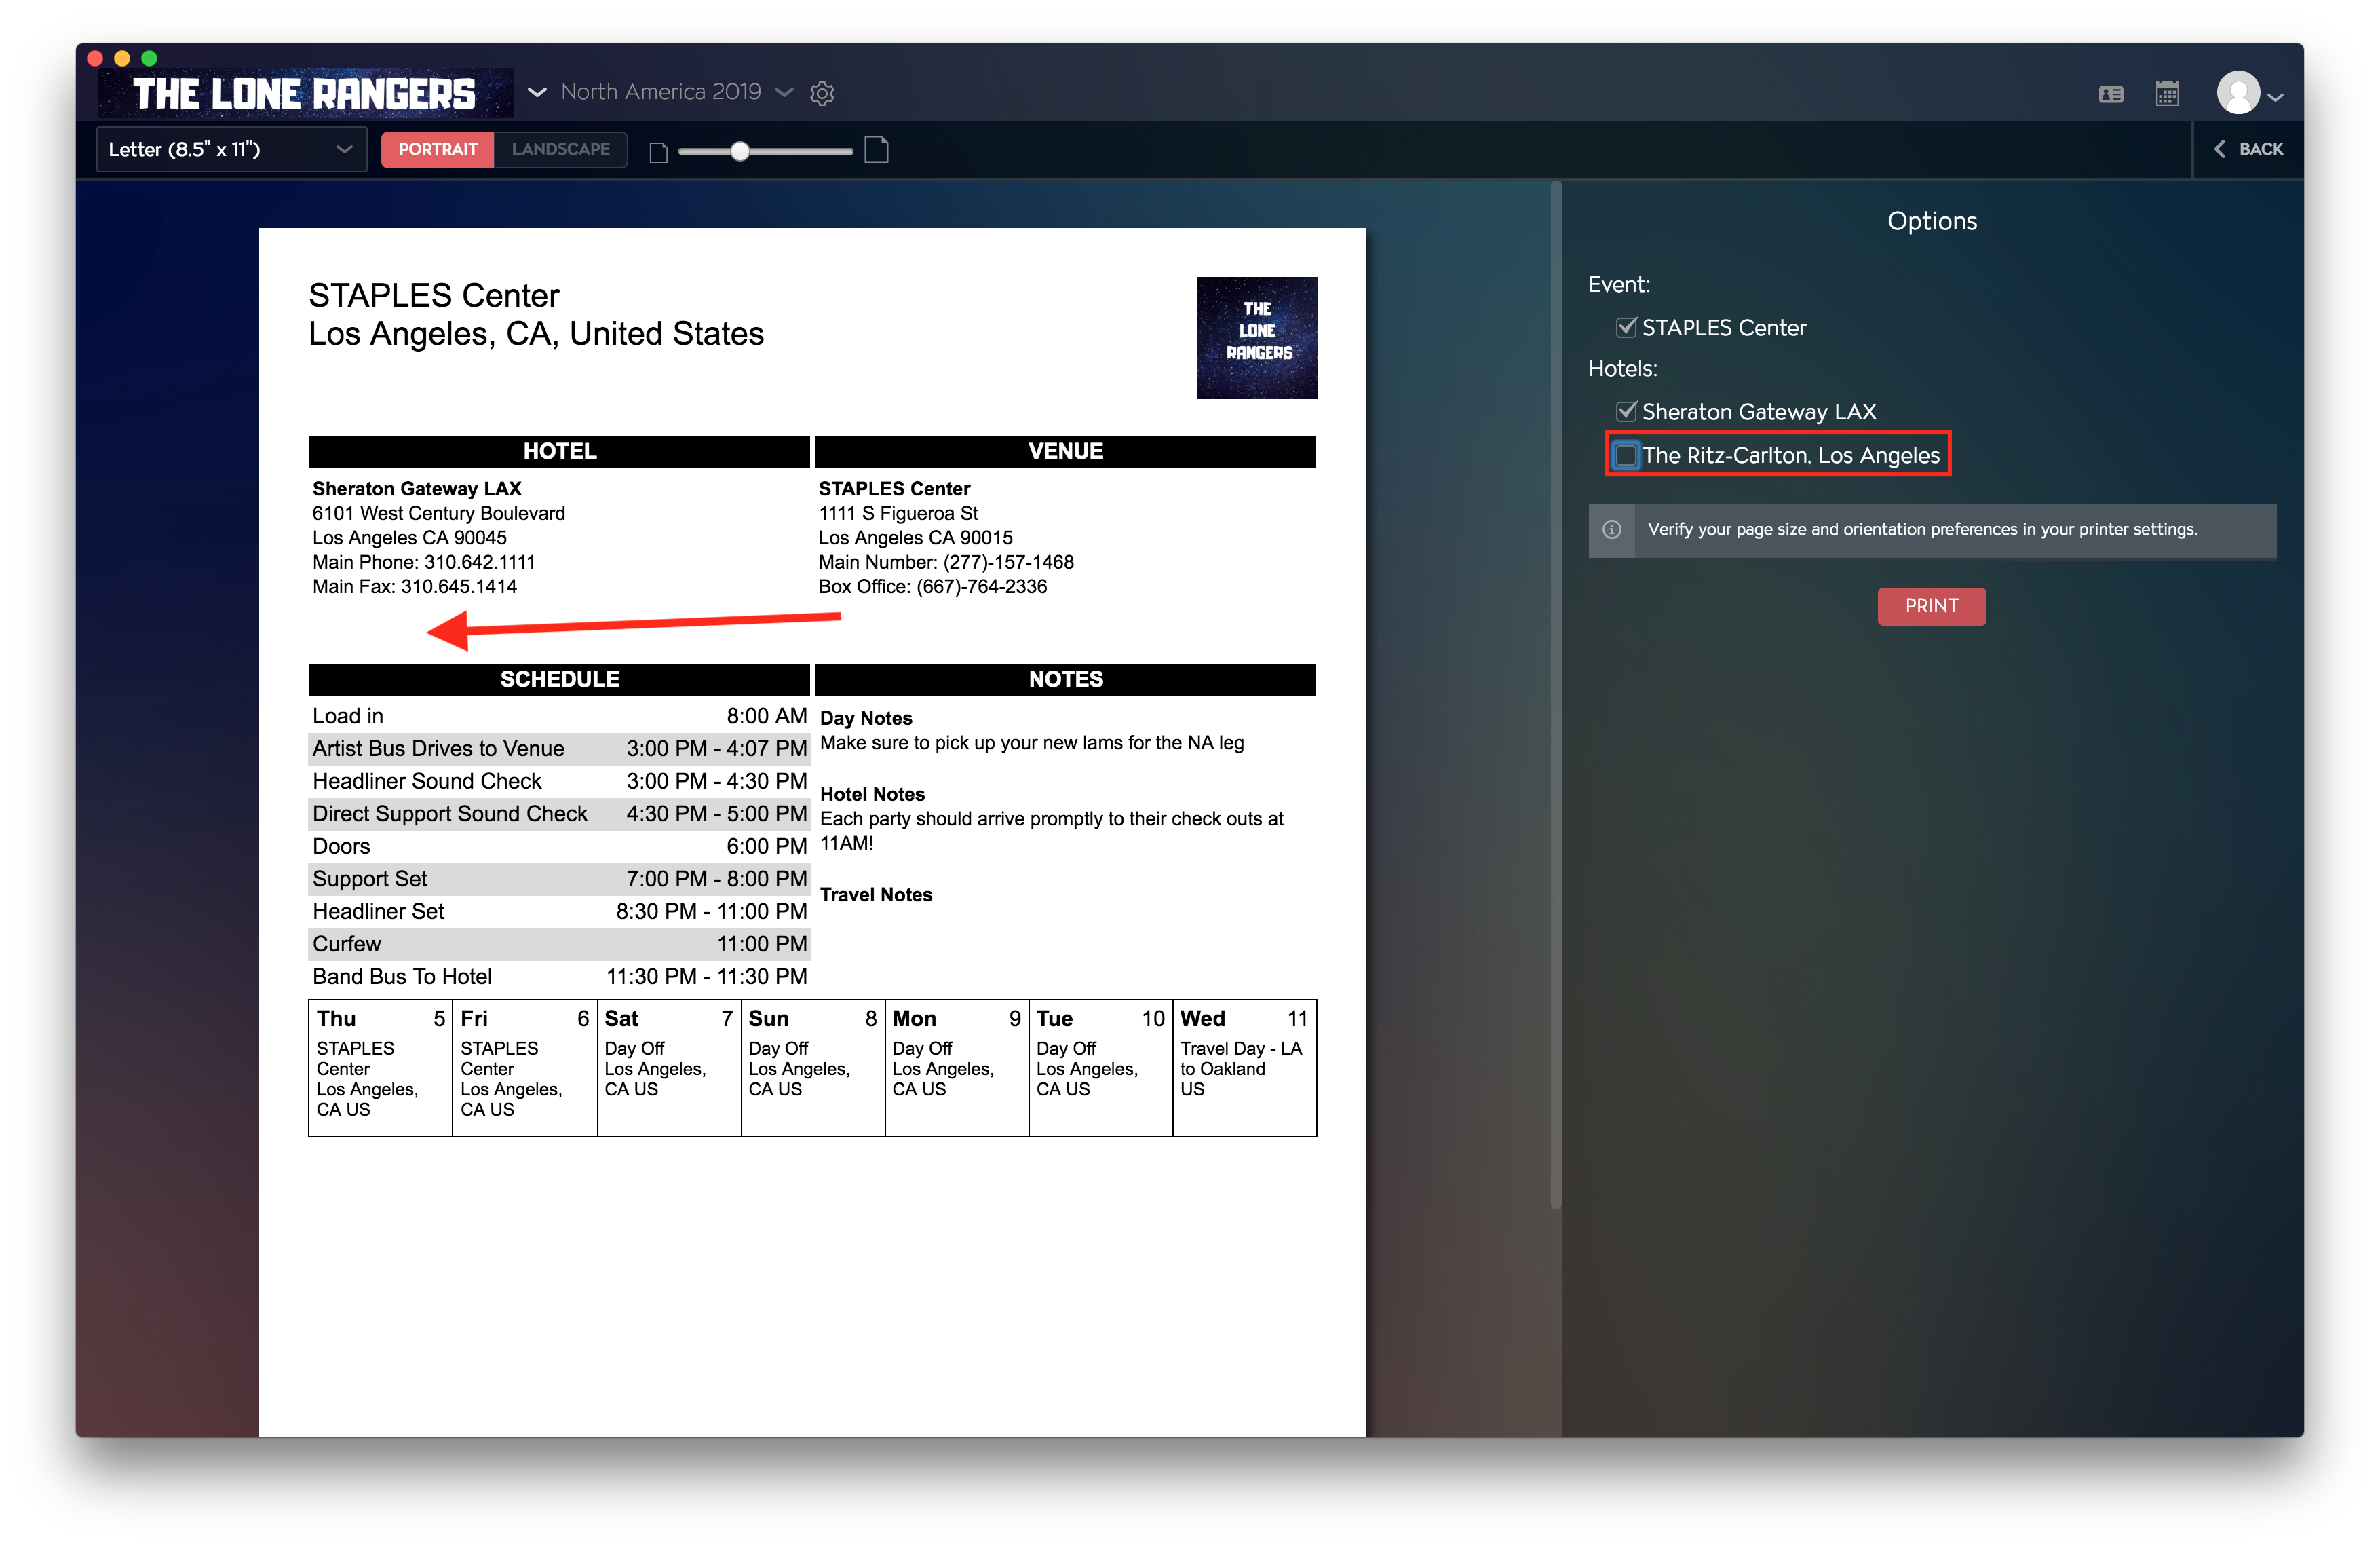The image size is (2380, 1546).
Task: Click the user avatar icon
Action: pyautogui.click(x=2238, y=93)
